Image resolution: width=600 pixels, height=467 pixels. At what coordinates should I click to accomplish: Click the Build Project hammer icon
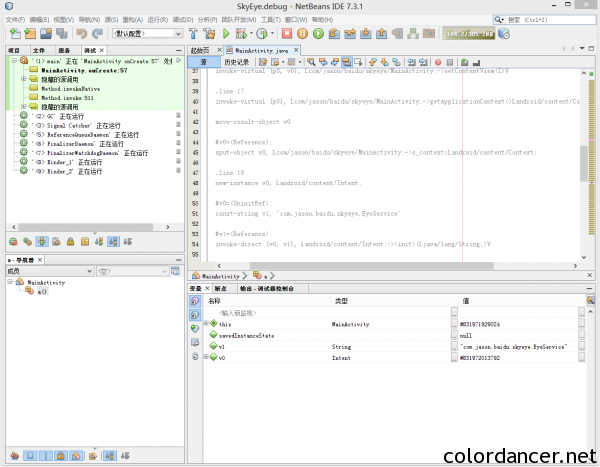(193, 34)
